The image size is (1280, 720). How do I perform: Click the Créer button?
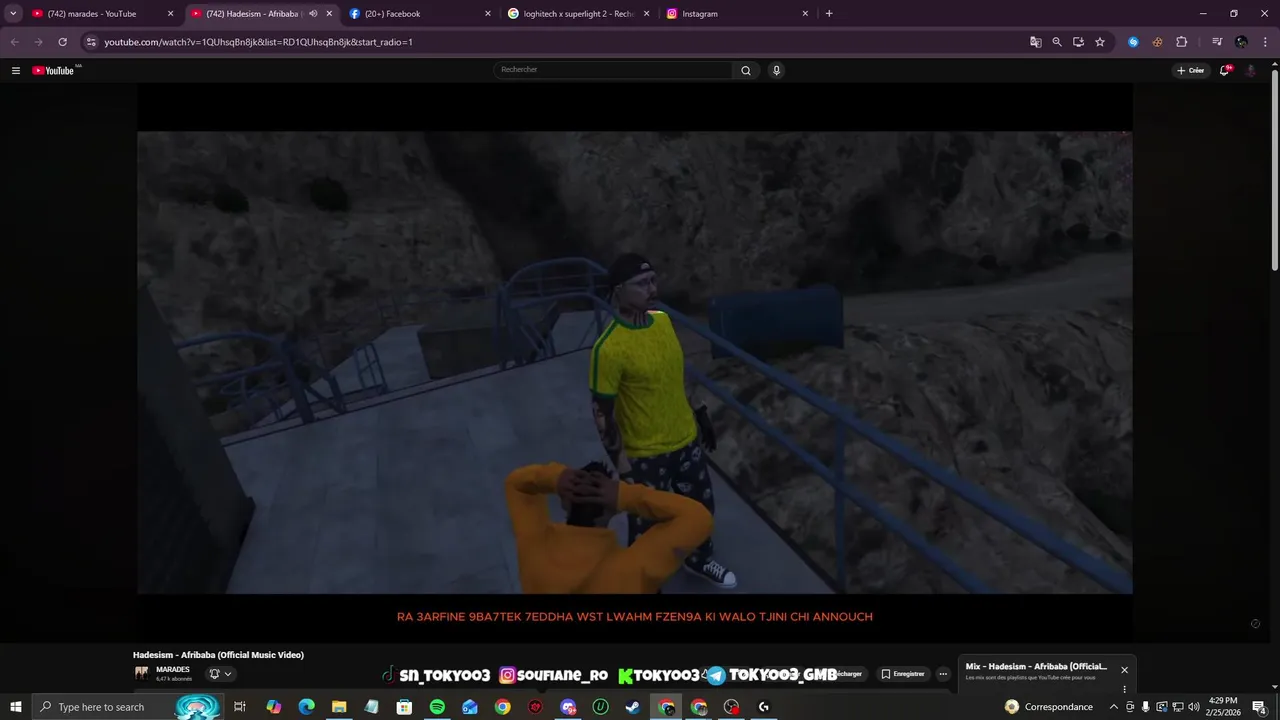[x=1190, y=71]
